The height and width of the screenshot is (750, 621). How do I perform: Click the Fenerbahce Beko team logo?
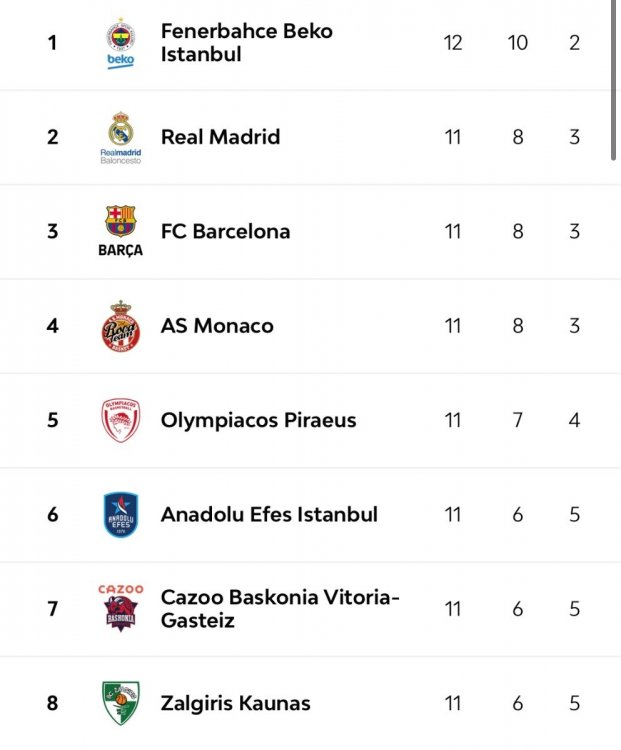[x=121, y=44]
